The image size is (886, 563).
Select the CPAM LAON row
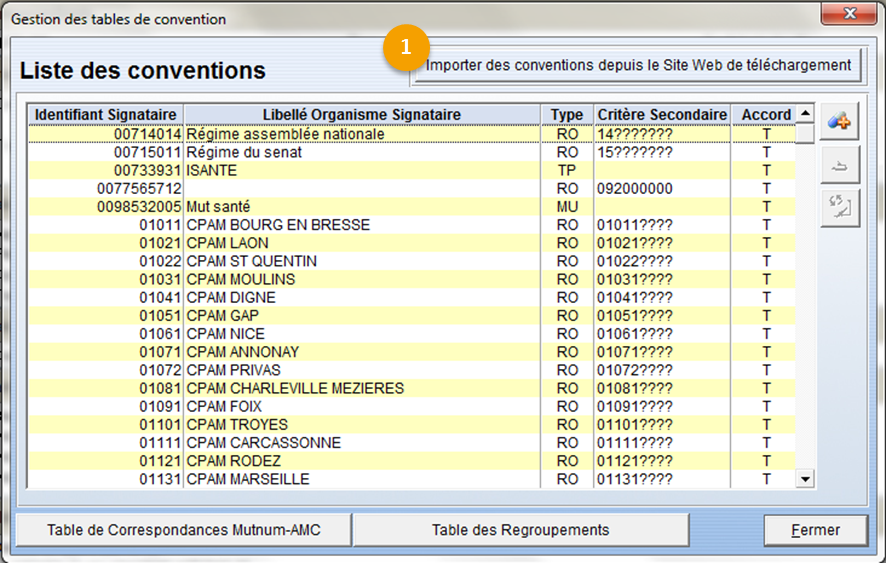[x=412, y=243]
